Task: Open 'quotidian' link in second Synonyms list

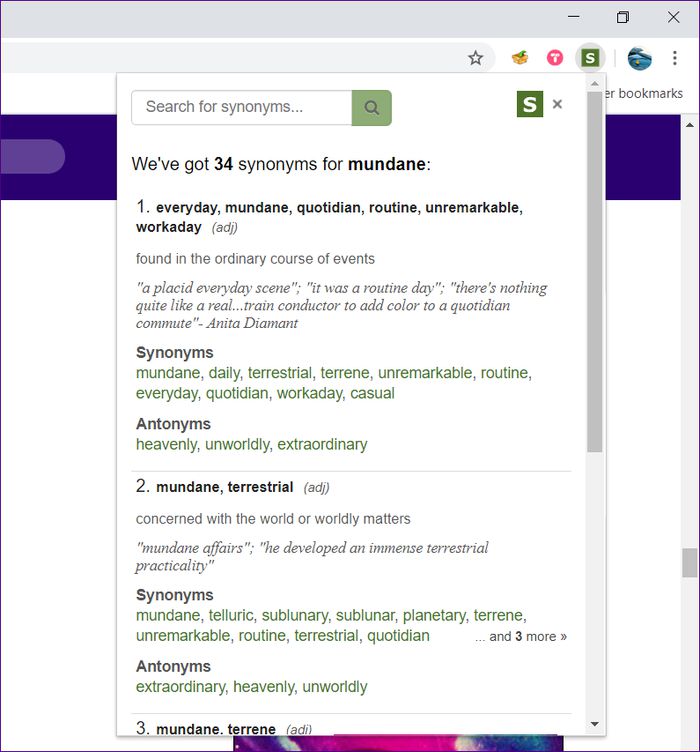Action: coord(398,635)
